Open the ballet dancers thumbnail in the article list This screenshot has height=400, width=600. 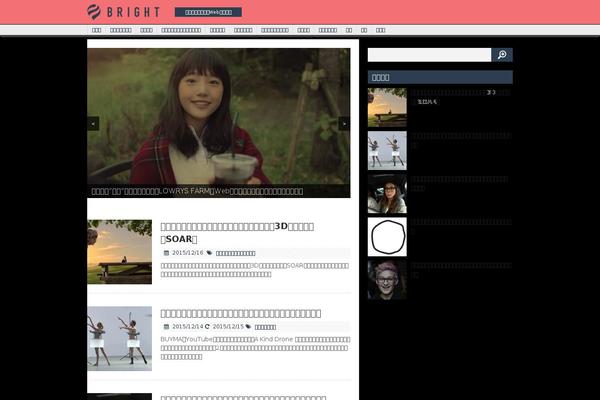[x=119, y=338]
